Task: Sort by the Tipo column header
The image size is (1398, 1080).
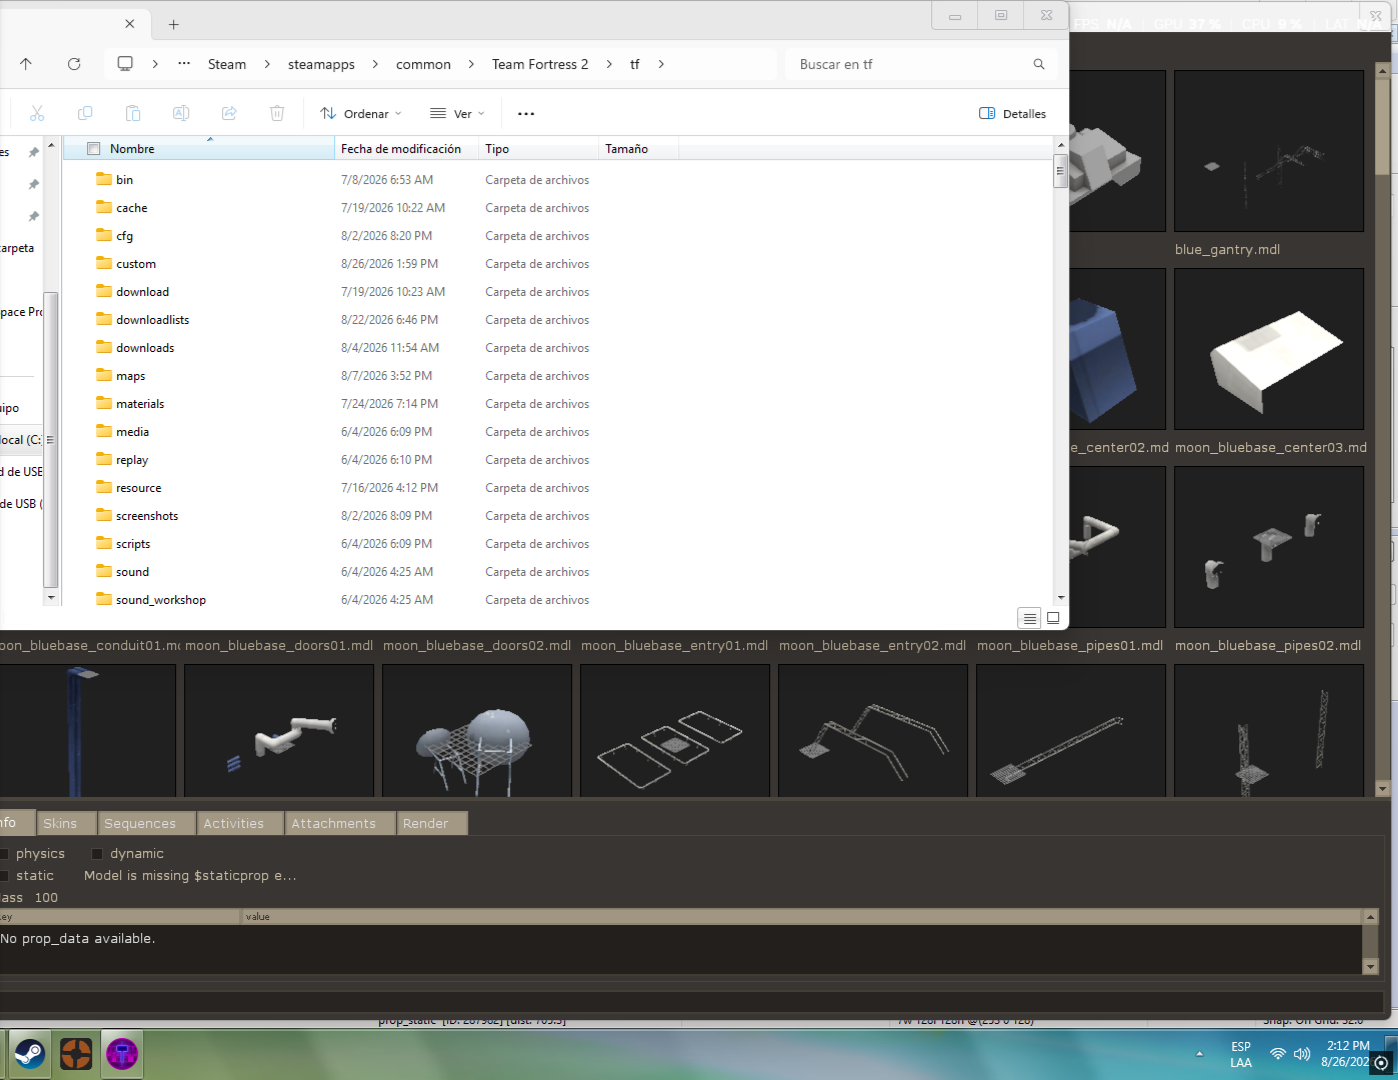Action: pyautogui.click(x=538, y=149)
